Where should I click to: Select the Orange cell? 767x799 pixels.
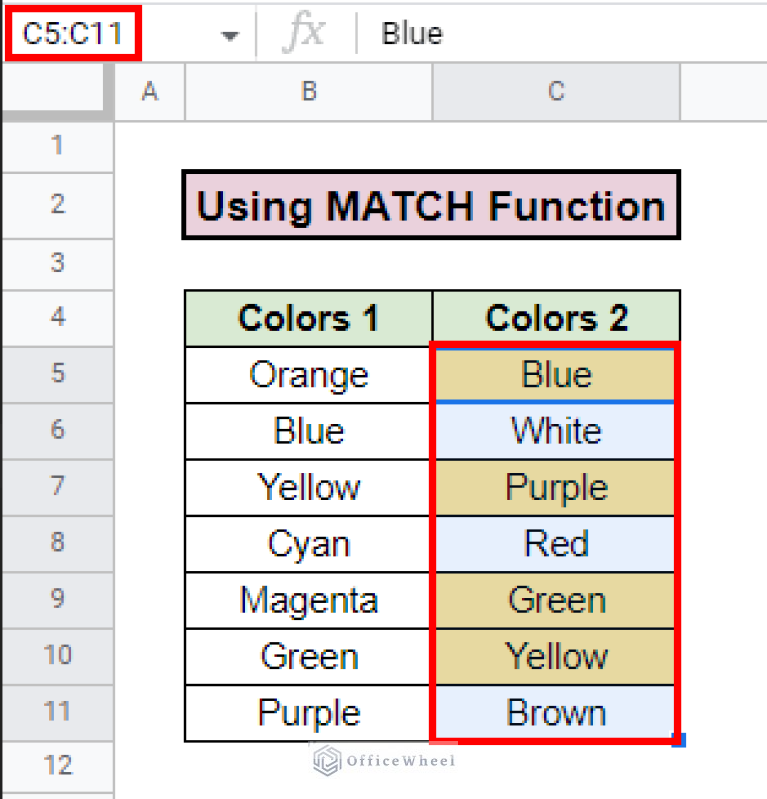point(308,375)
